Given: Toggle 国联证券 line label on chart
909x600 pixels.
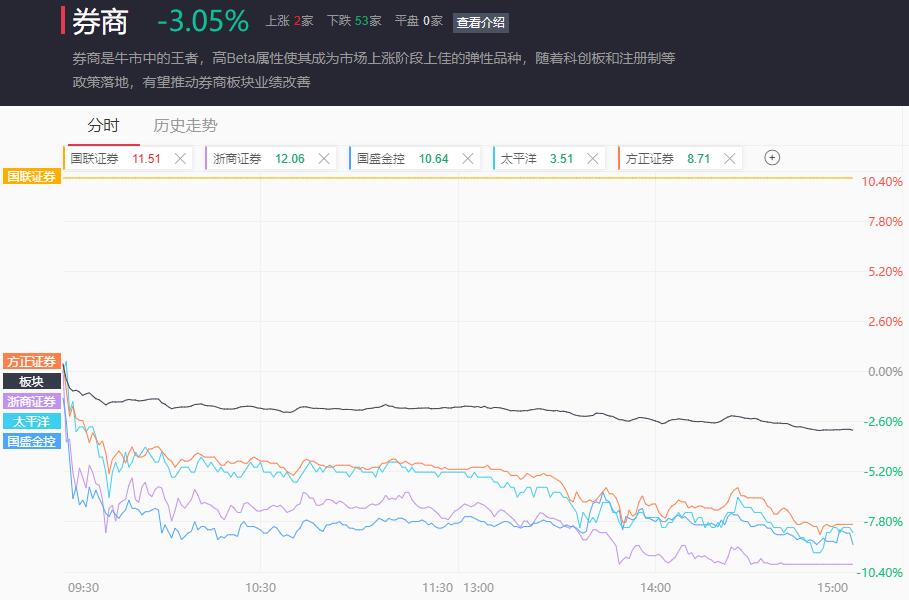Looking at the screenshot, I should pyautogui.click(x=32, y=176).
